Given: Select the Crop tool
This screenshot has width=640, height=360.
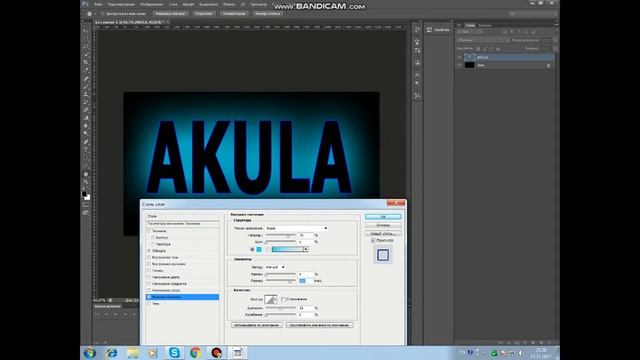Looking at the screenshot, I should pos(86,62).
